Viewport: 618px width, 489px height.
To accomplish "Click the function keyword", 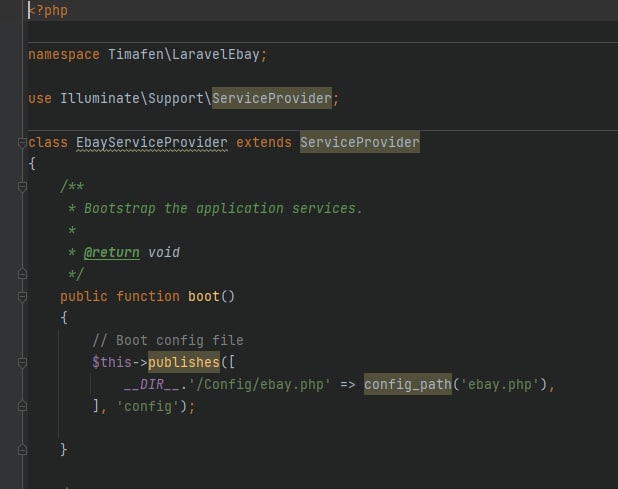I will (148, 296).
